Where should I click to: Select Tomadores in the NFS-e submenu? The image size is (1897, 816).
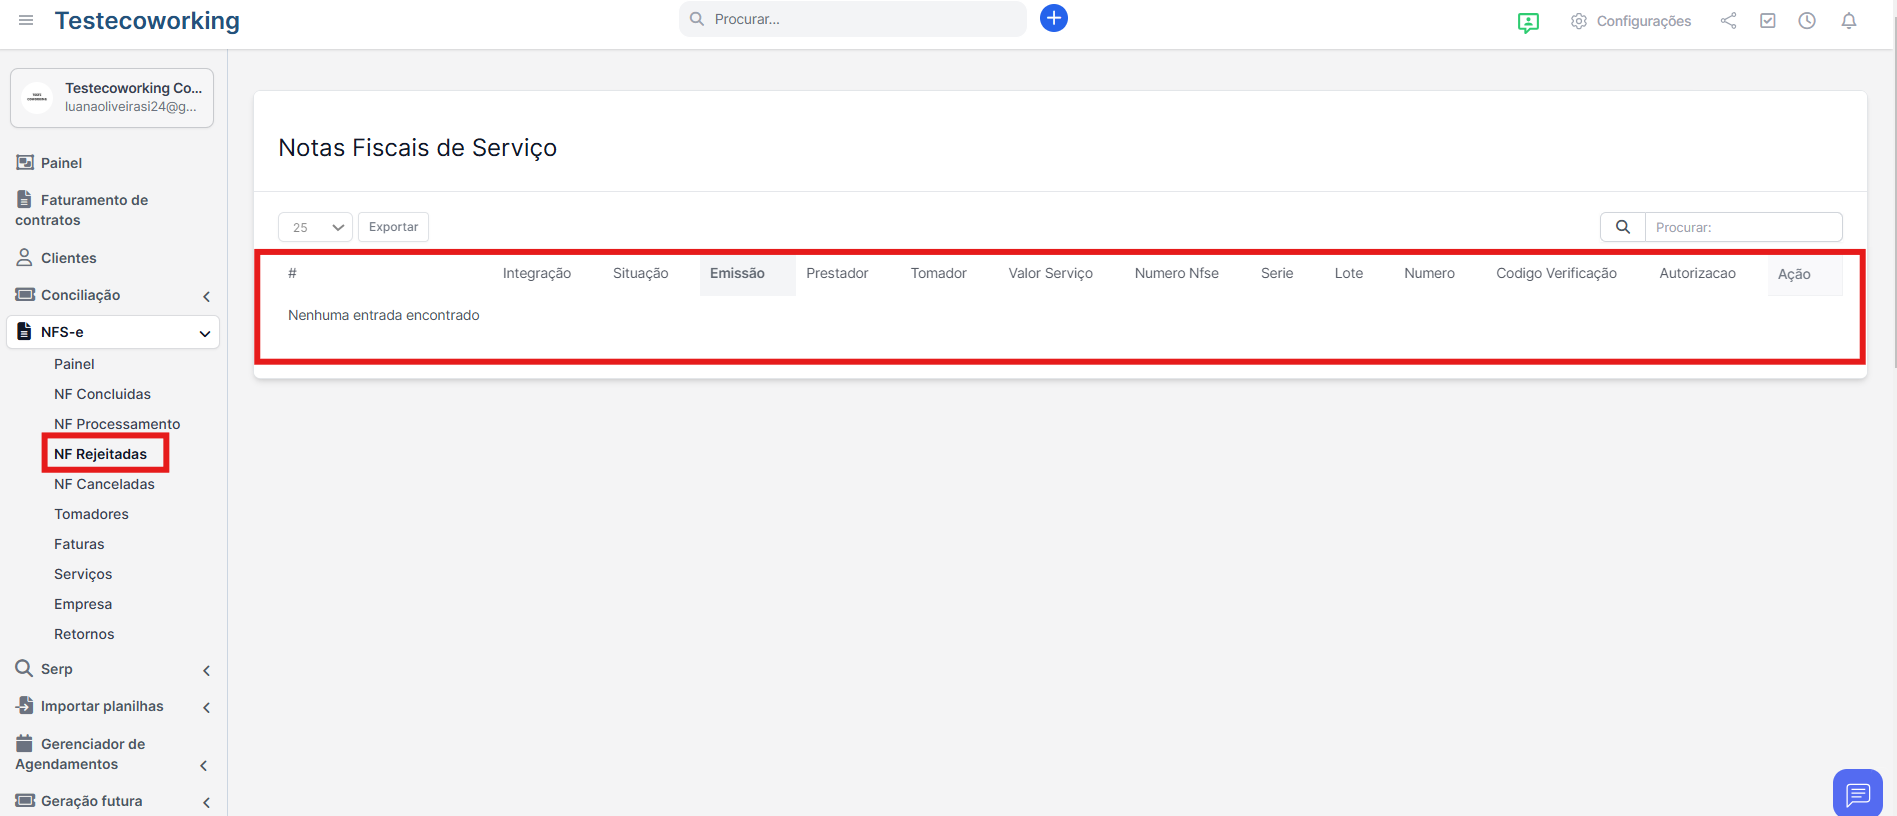pyautogui.click(x=91, y=514)
